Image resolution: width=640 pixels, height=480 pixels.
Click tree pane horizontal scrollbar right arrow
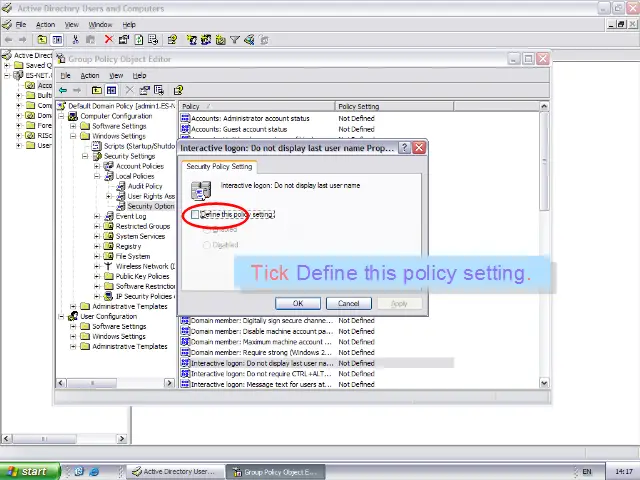pos(169,383)
